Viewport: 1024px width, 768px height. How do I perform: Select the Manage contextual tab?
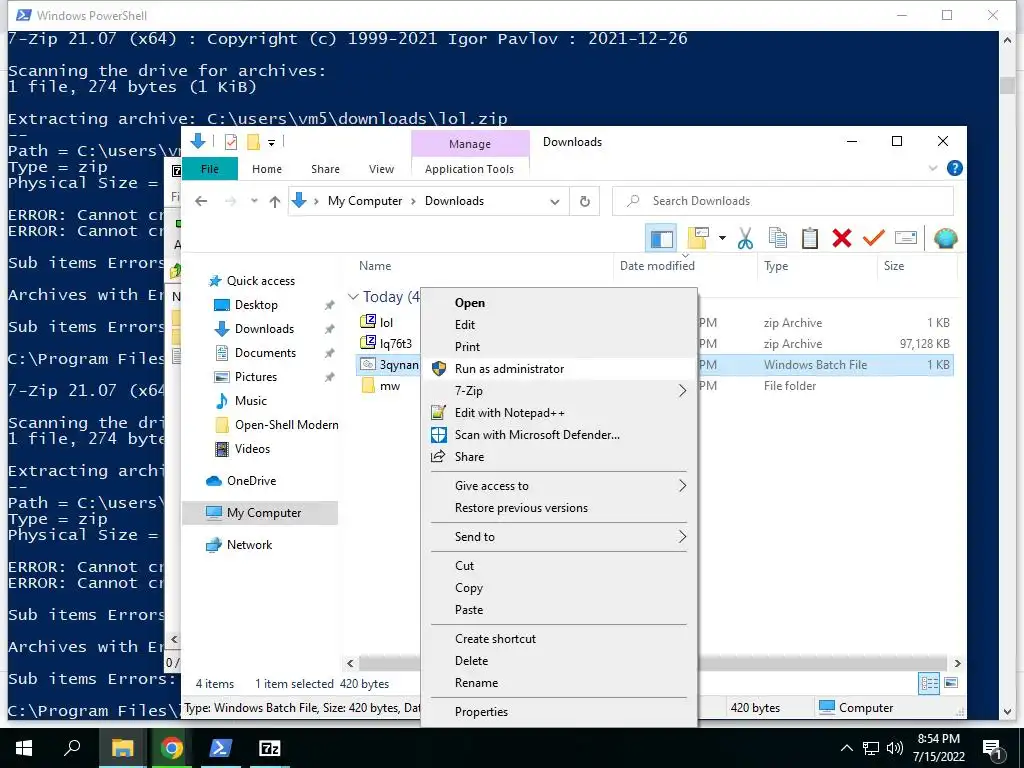point(470,144)
